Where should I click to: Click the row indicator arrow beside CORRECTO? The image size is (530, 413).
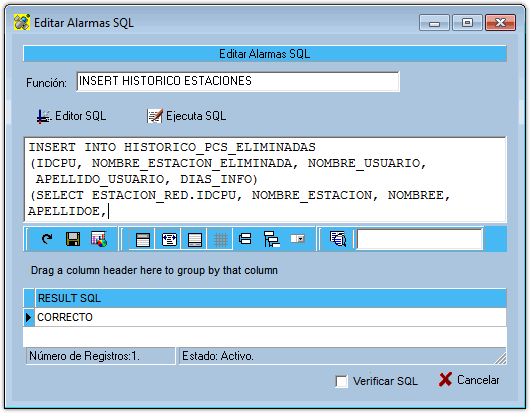[29, 317]
